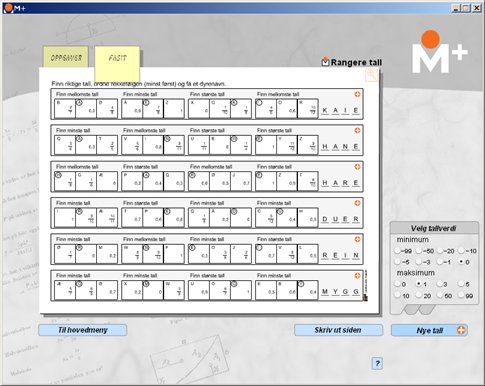The height and width of the screenshot is (386, 485).
Task: Click orange plus icon in KAIE row
Action: click(357, 94)
